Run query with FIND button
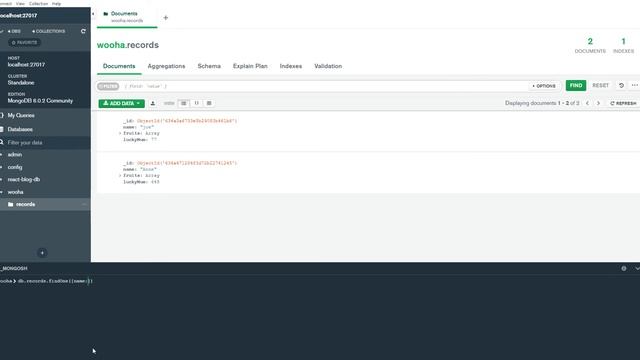The height and width of the screenshot is (360, 640). point(576,85)
